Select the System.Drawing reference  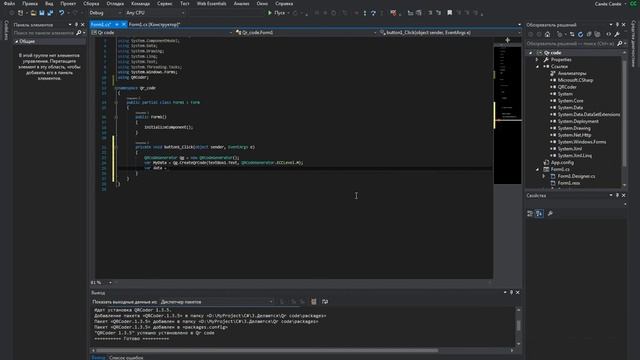[574, 128]
